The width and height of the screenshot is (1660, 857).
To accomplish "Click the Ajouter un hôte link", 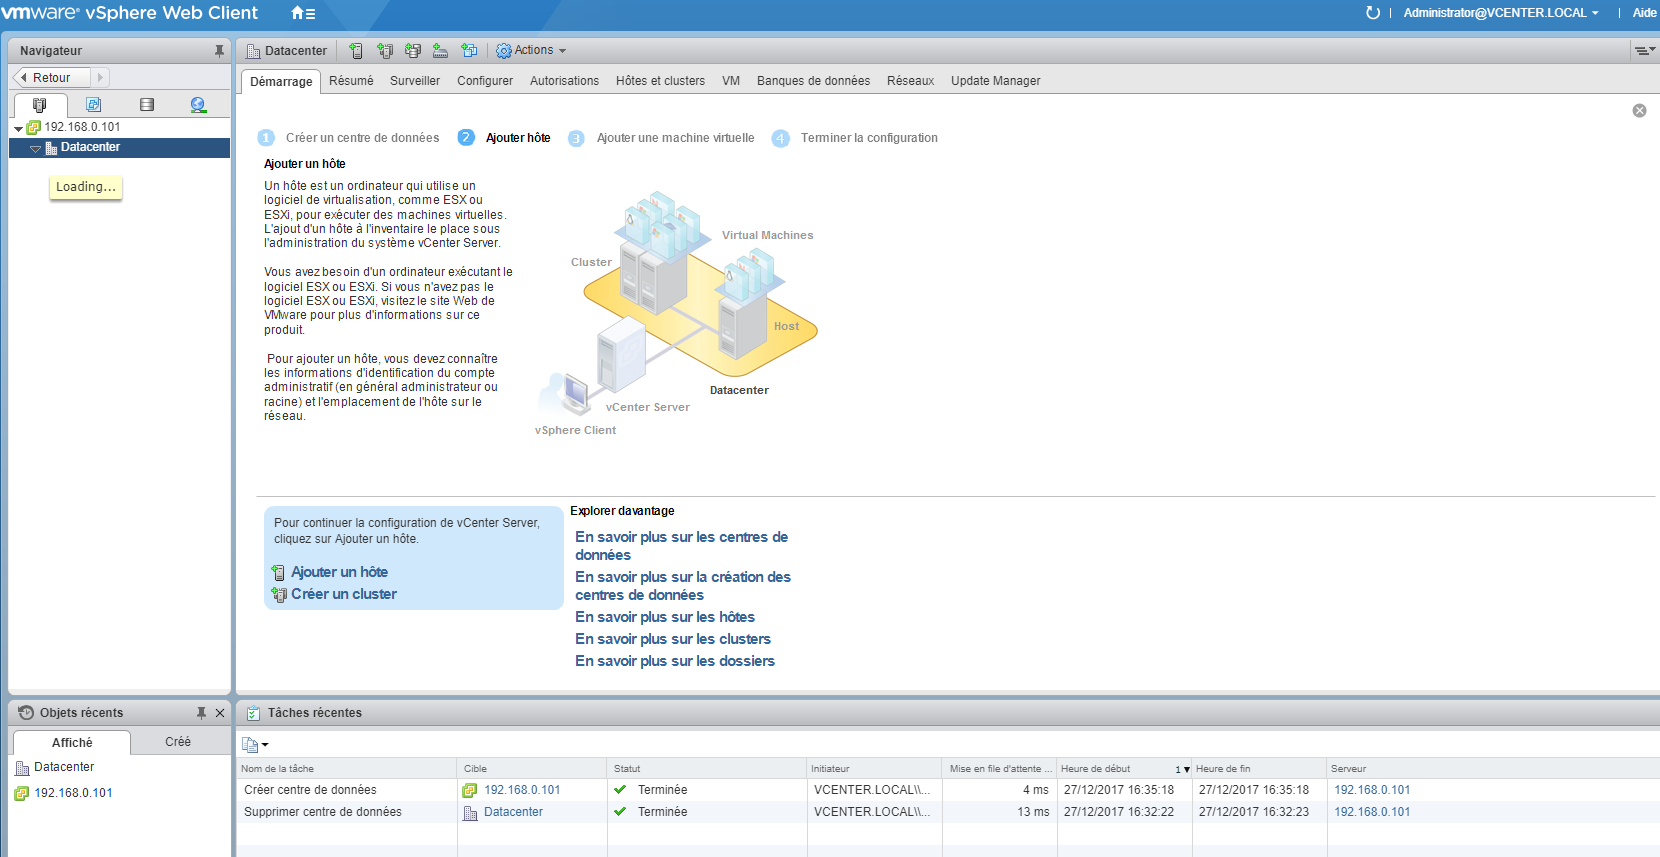I will coord(339,572).
